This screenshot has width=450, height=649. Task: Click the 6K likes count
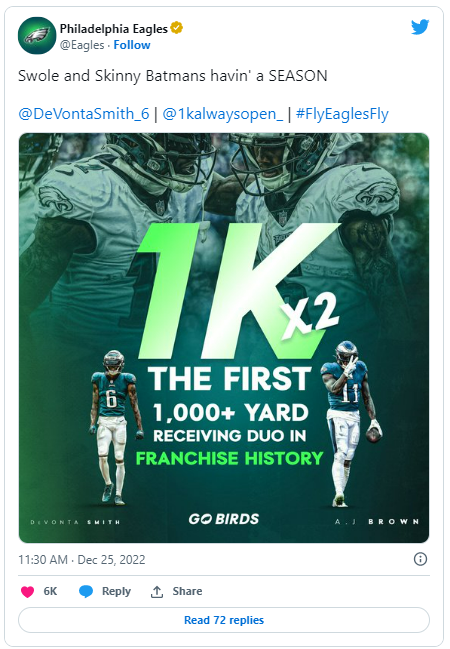(50, 591)
